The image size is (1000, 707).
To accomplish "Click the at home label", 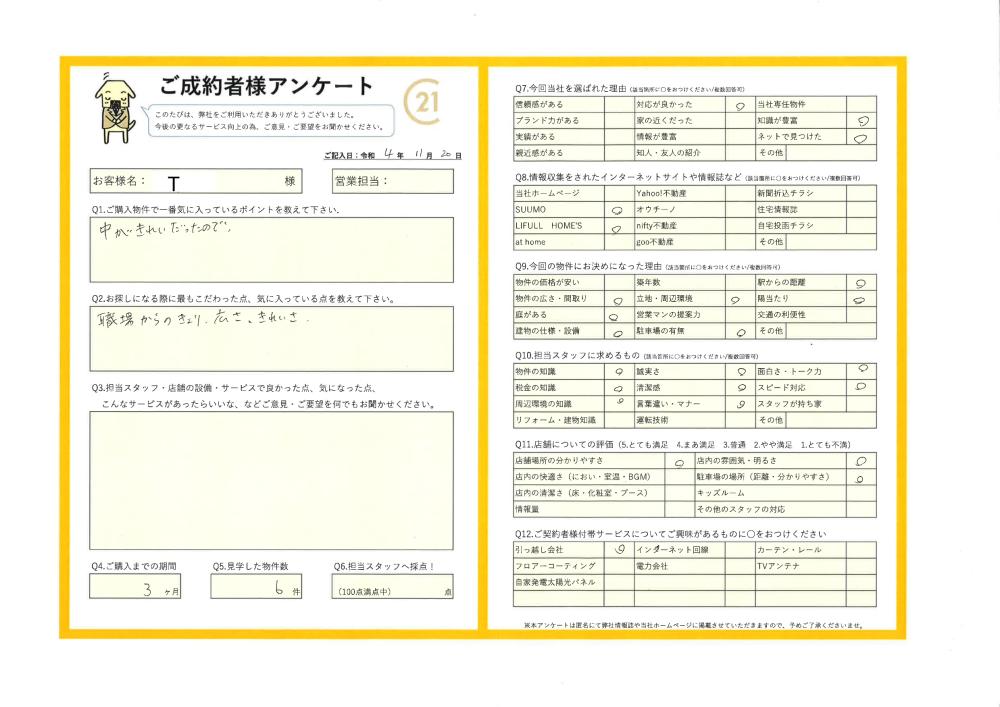I will pyautogui.click(x=530, y=242).
